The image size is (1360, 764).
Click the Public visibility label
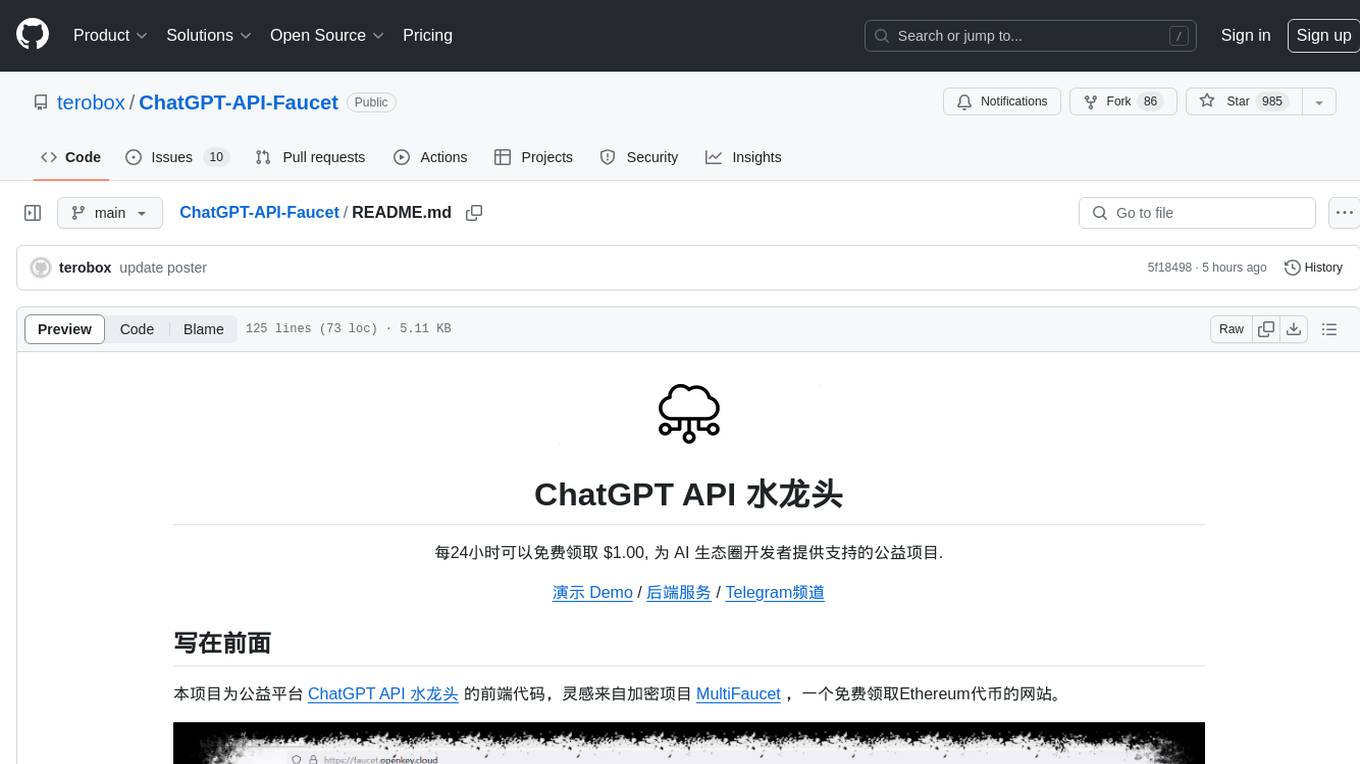pos(371,102)
